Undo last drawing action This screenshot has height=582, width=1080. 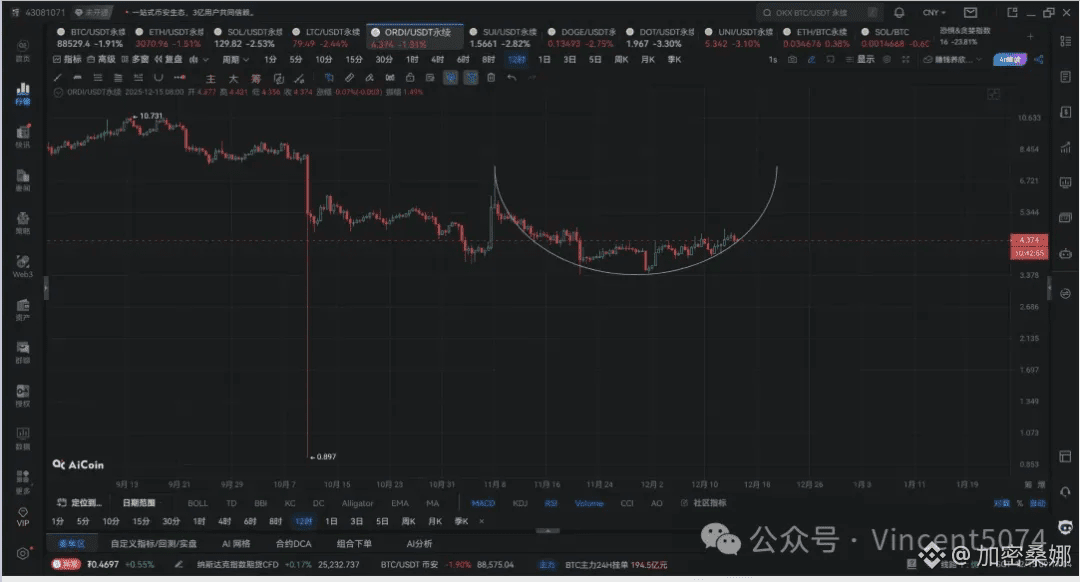(511, 78)
